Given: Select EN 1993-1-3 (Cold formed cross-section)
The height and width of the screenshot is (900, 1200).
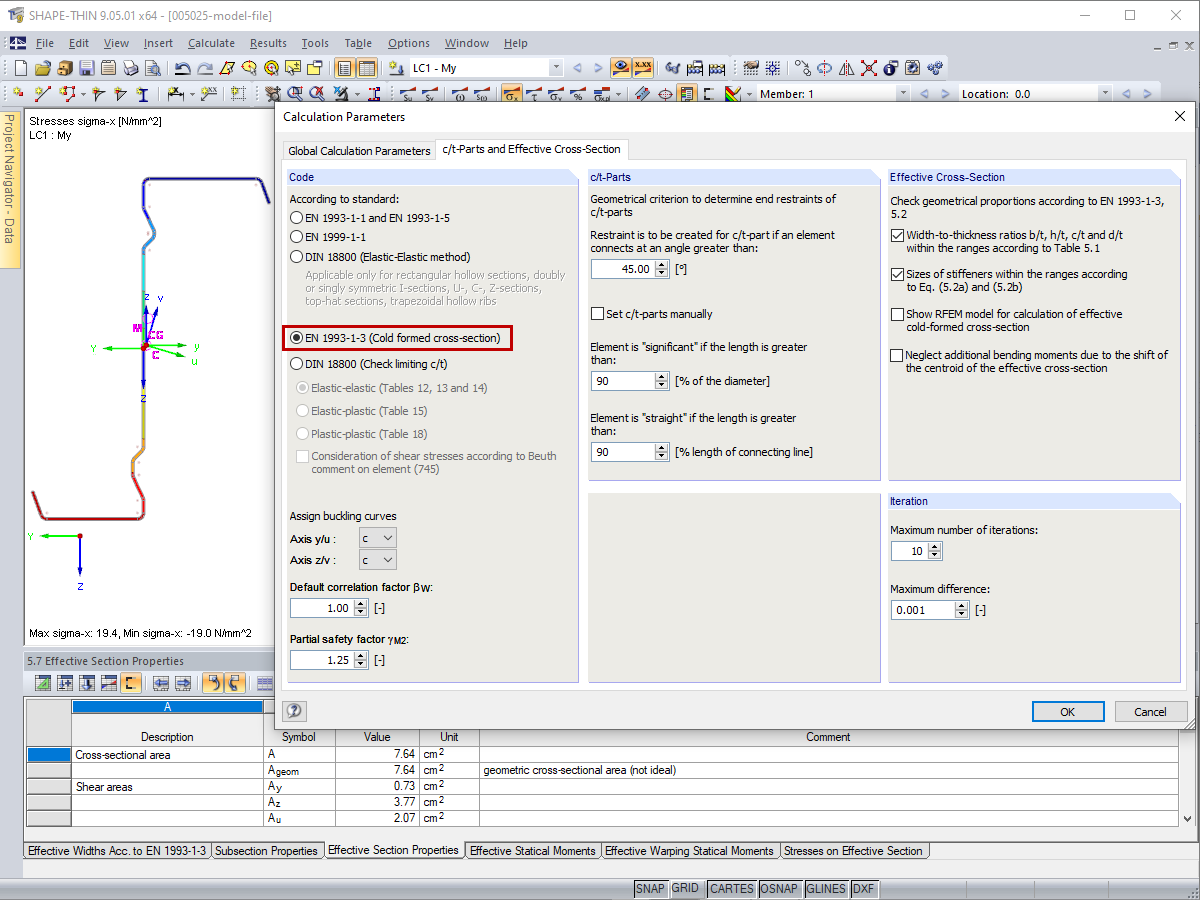Looking at the screenshot, I should pyautogui.click(x=296, y=338).
